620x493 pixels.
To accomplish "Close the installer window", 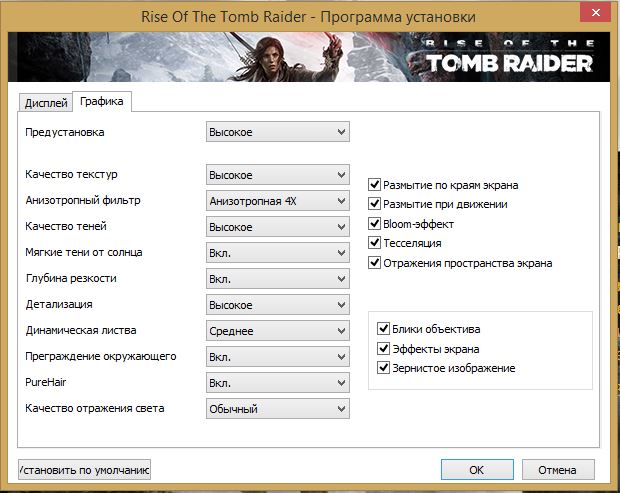I will 596,13.
